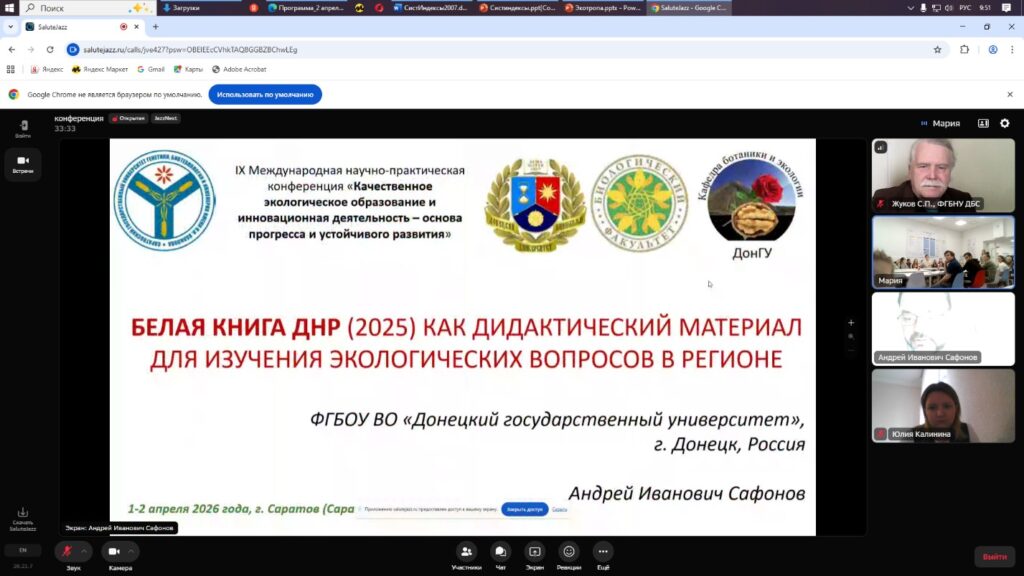1024x576 pixels.
Task: Open the Чат chat panel
Action: tap(500, 551)
